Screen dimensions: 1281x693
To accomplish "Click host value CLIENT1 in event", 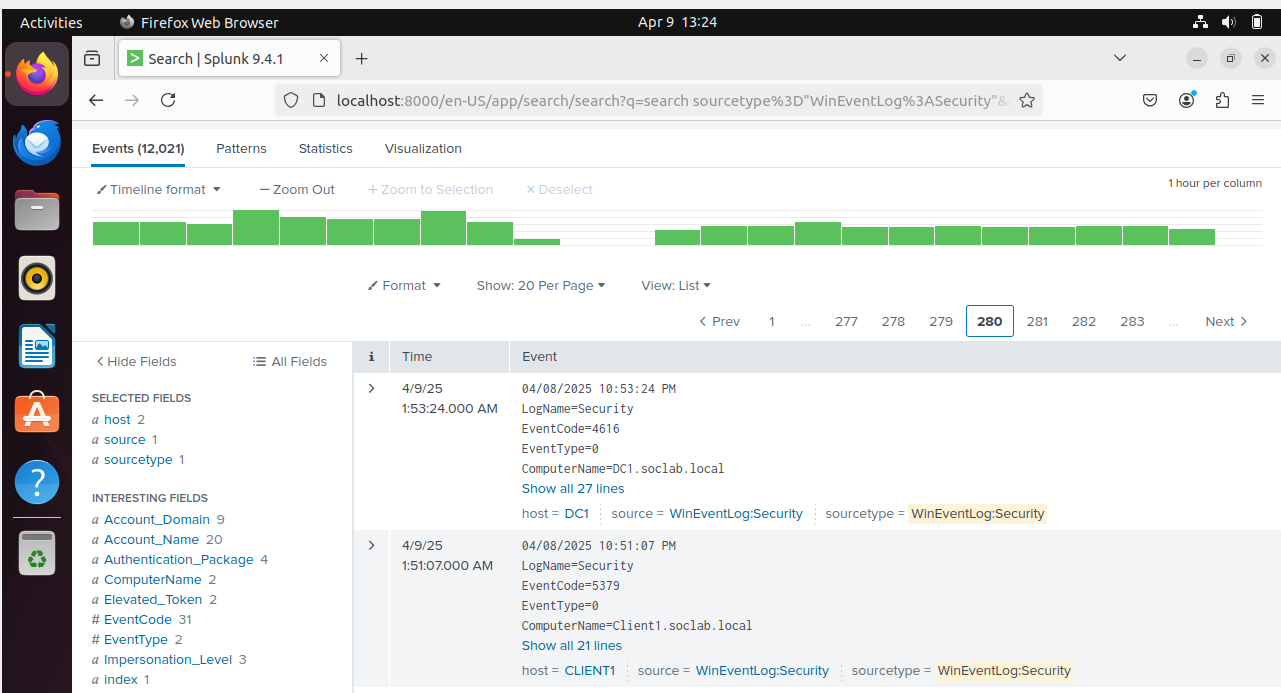I will tap(590, 670).
